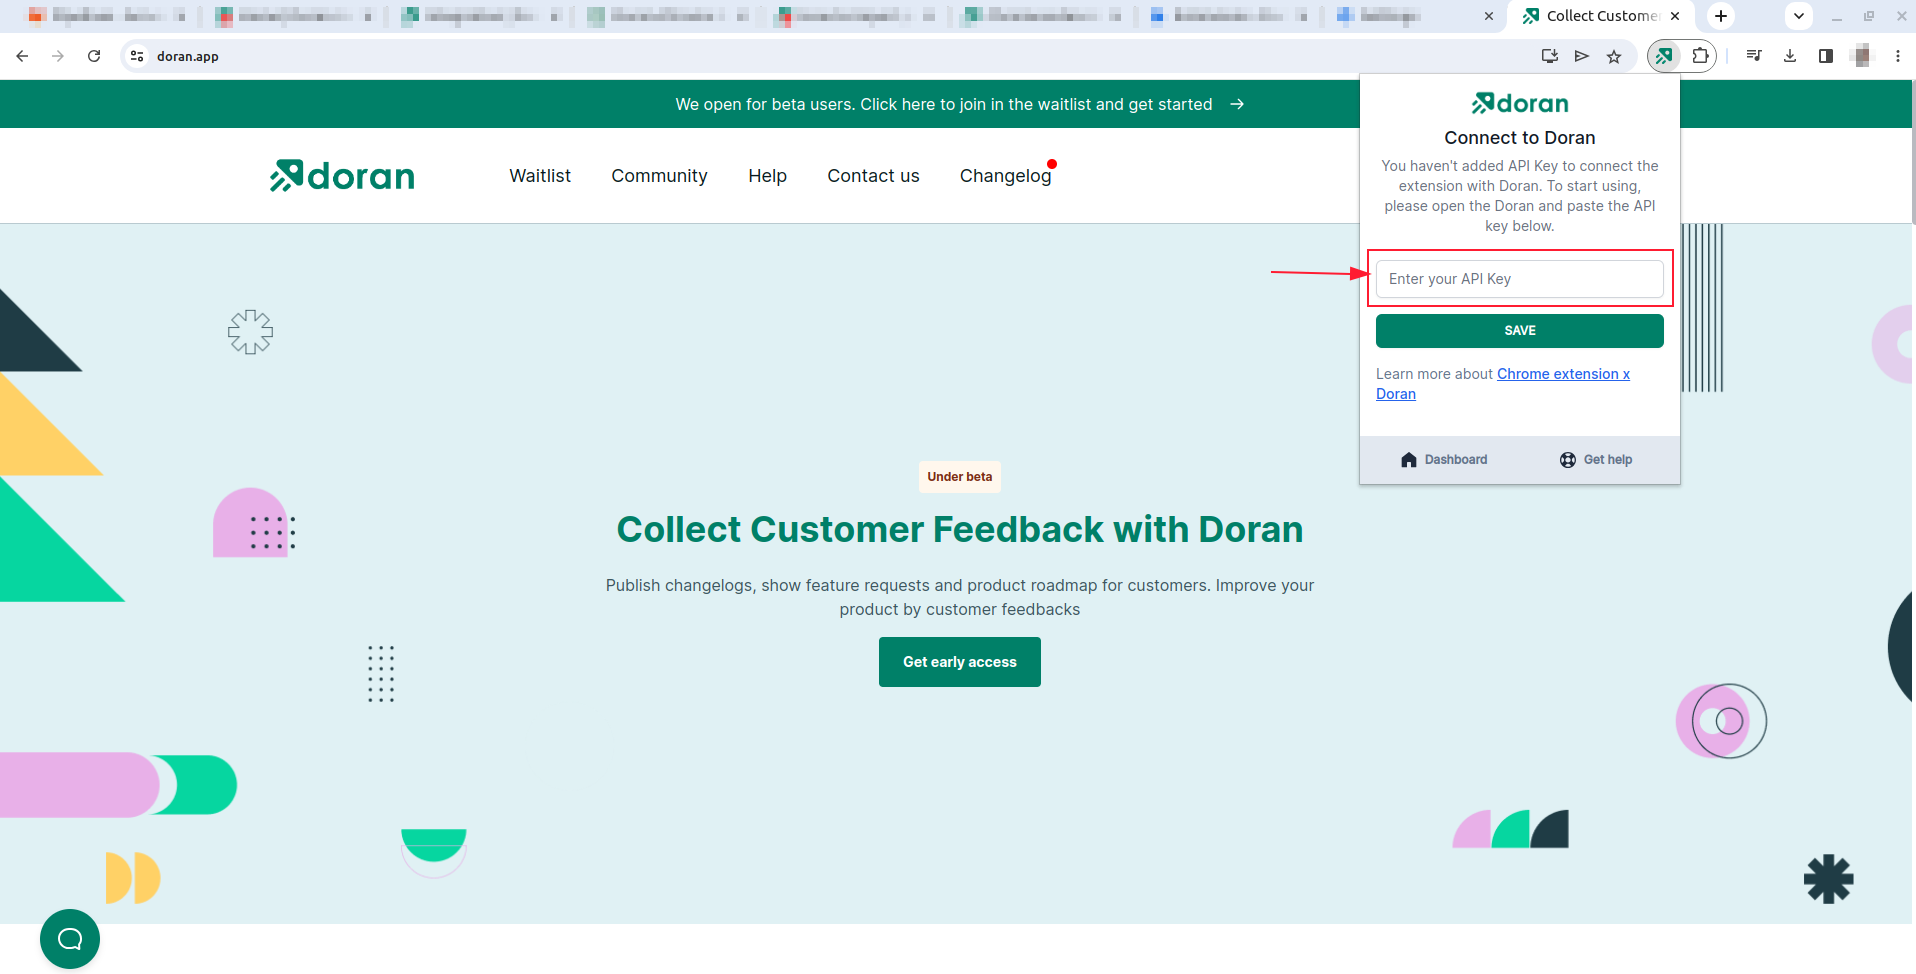Click the install app icon in address bar
The width and height of the screenshot is (1916, 974).
point(1550,56)
